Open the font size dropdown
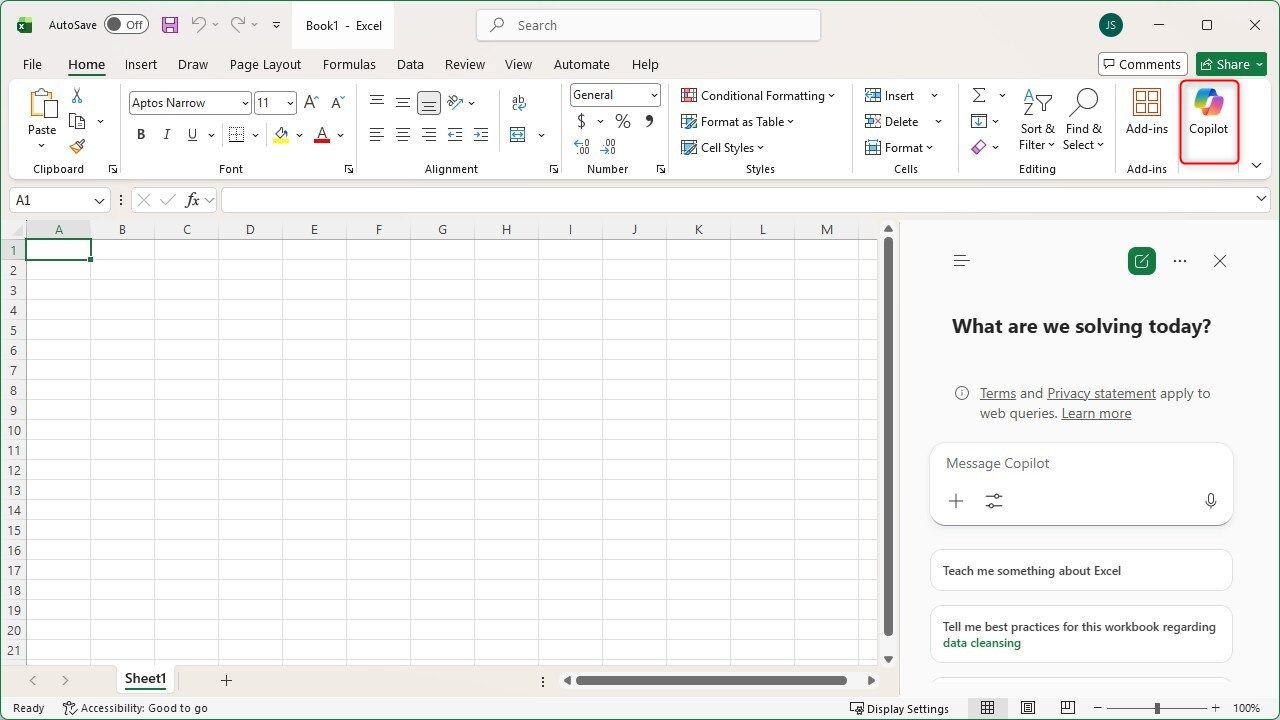Viewport: 1280px width, 720px height. [x=290, y=103]
